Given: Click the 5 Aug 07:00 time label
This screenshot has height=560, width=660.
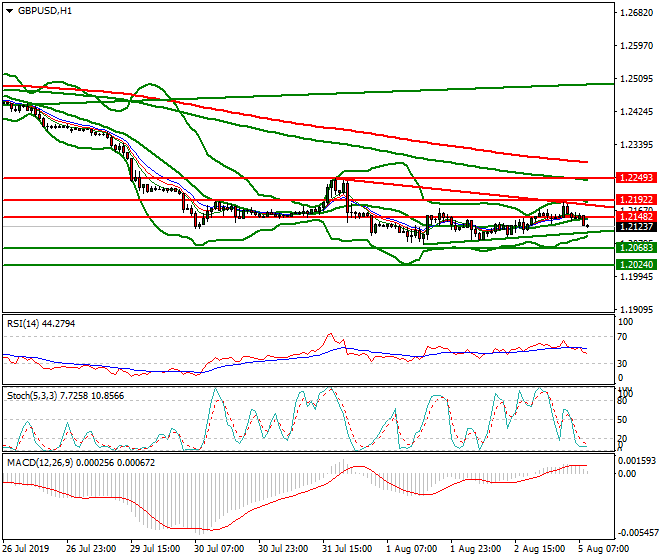Looking at the screenshot, I should [604, 549].
